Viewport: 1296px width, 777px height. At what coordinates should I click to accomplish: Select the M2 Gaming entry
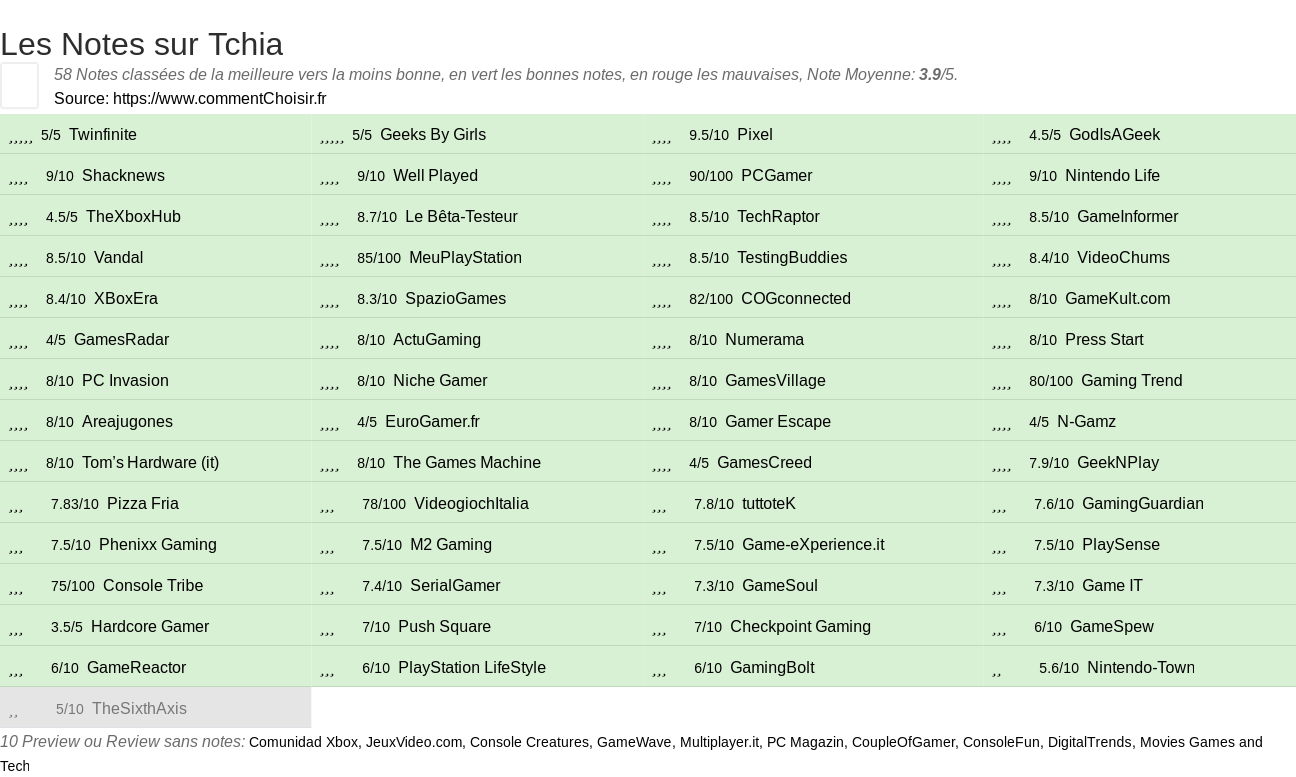point(451,544)
